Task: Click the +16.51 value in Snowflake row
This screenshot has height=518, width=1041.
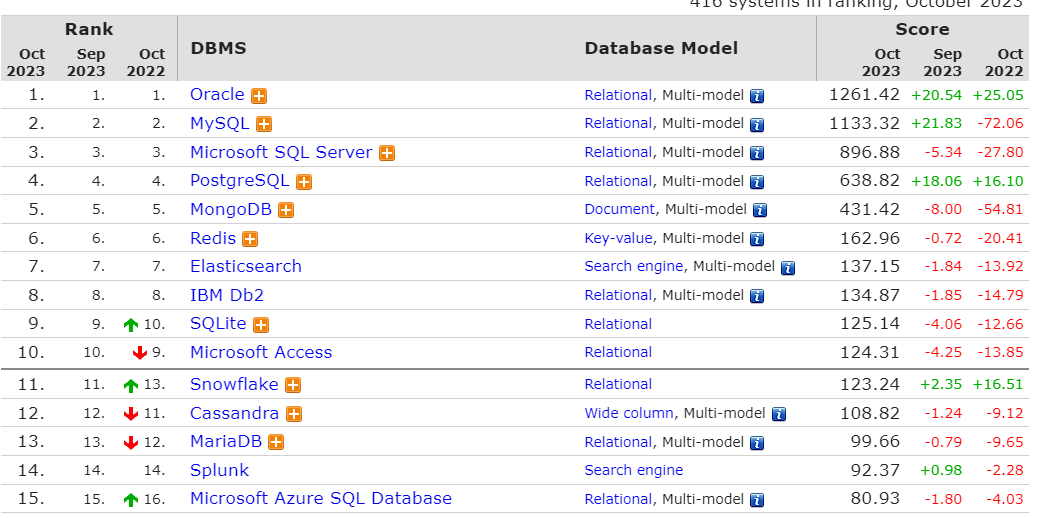Action: tap(998, 385)
